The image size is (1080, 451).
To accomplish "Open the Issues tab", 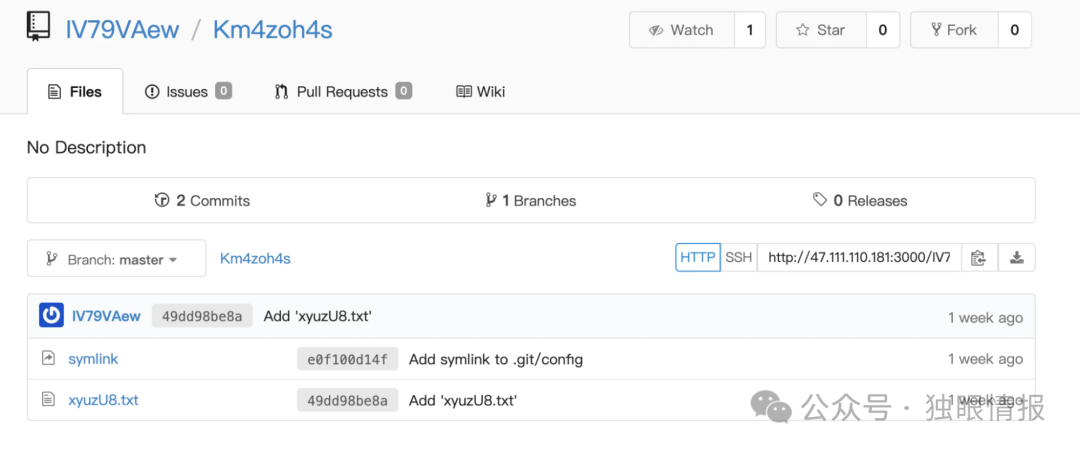I will tap(188, 92).
